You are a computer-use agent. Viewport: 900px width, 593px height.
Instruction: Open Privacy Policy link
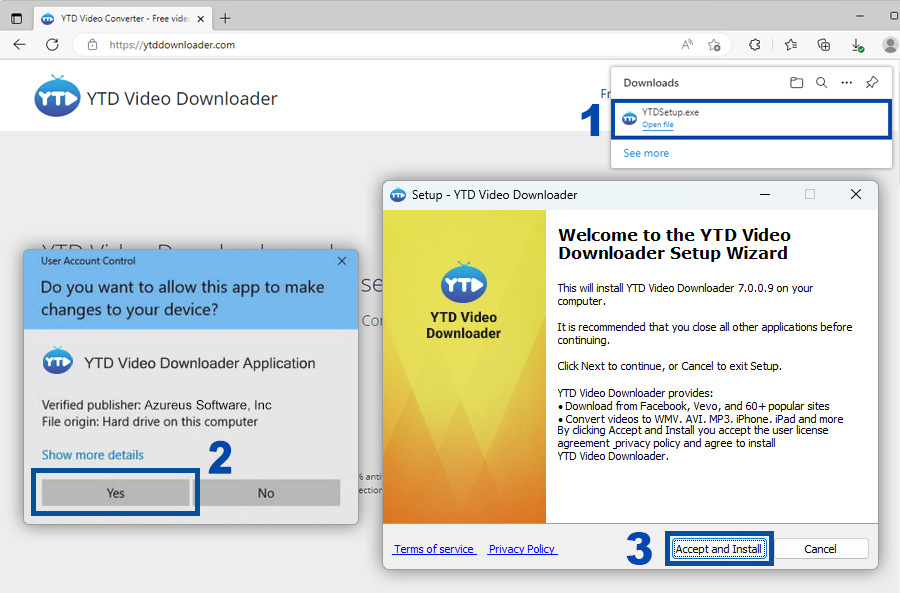(522, 549)
